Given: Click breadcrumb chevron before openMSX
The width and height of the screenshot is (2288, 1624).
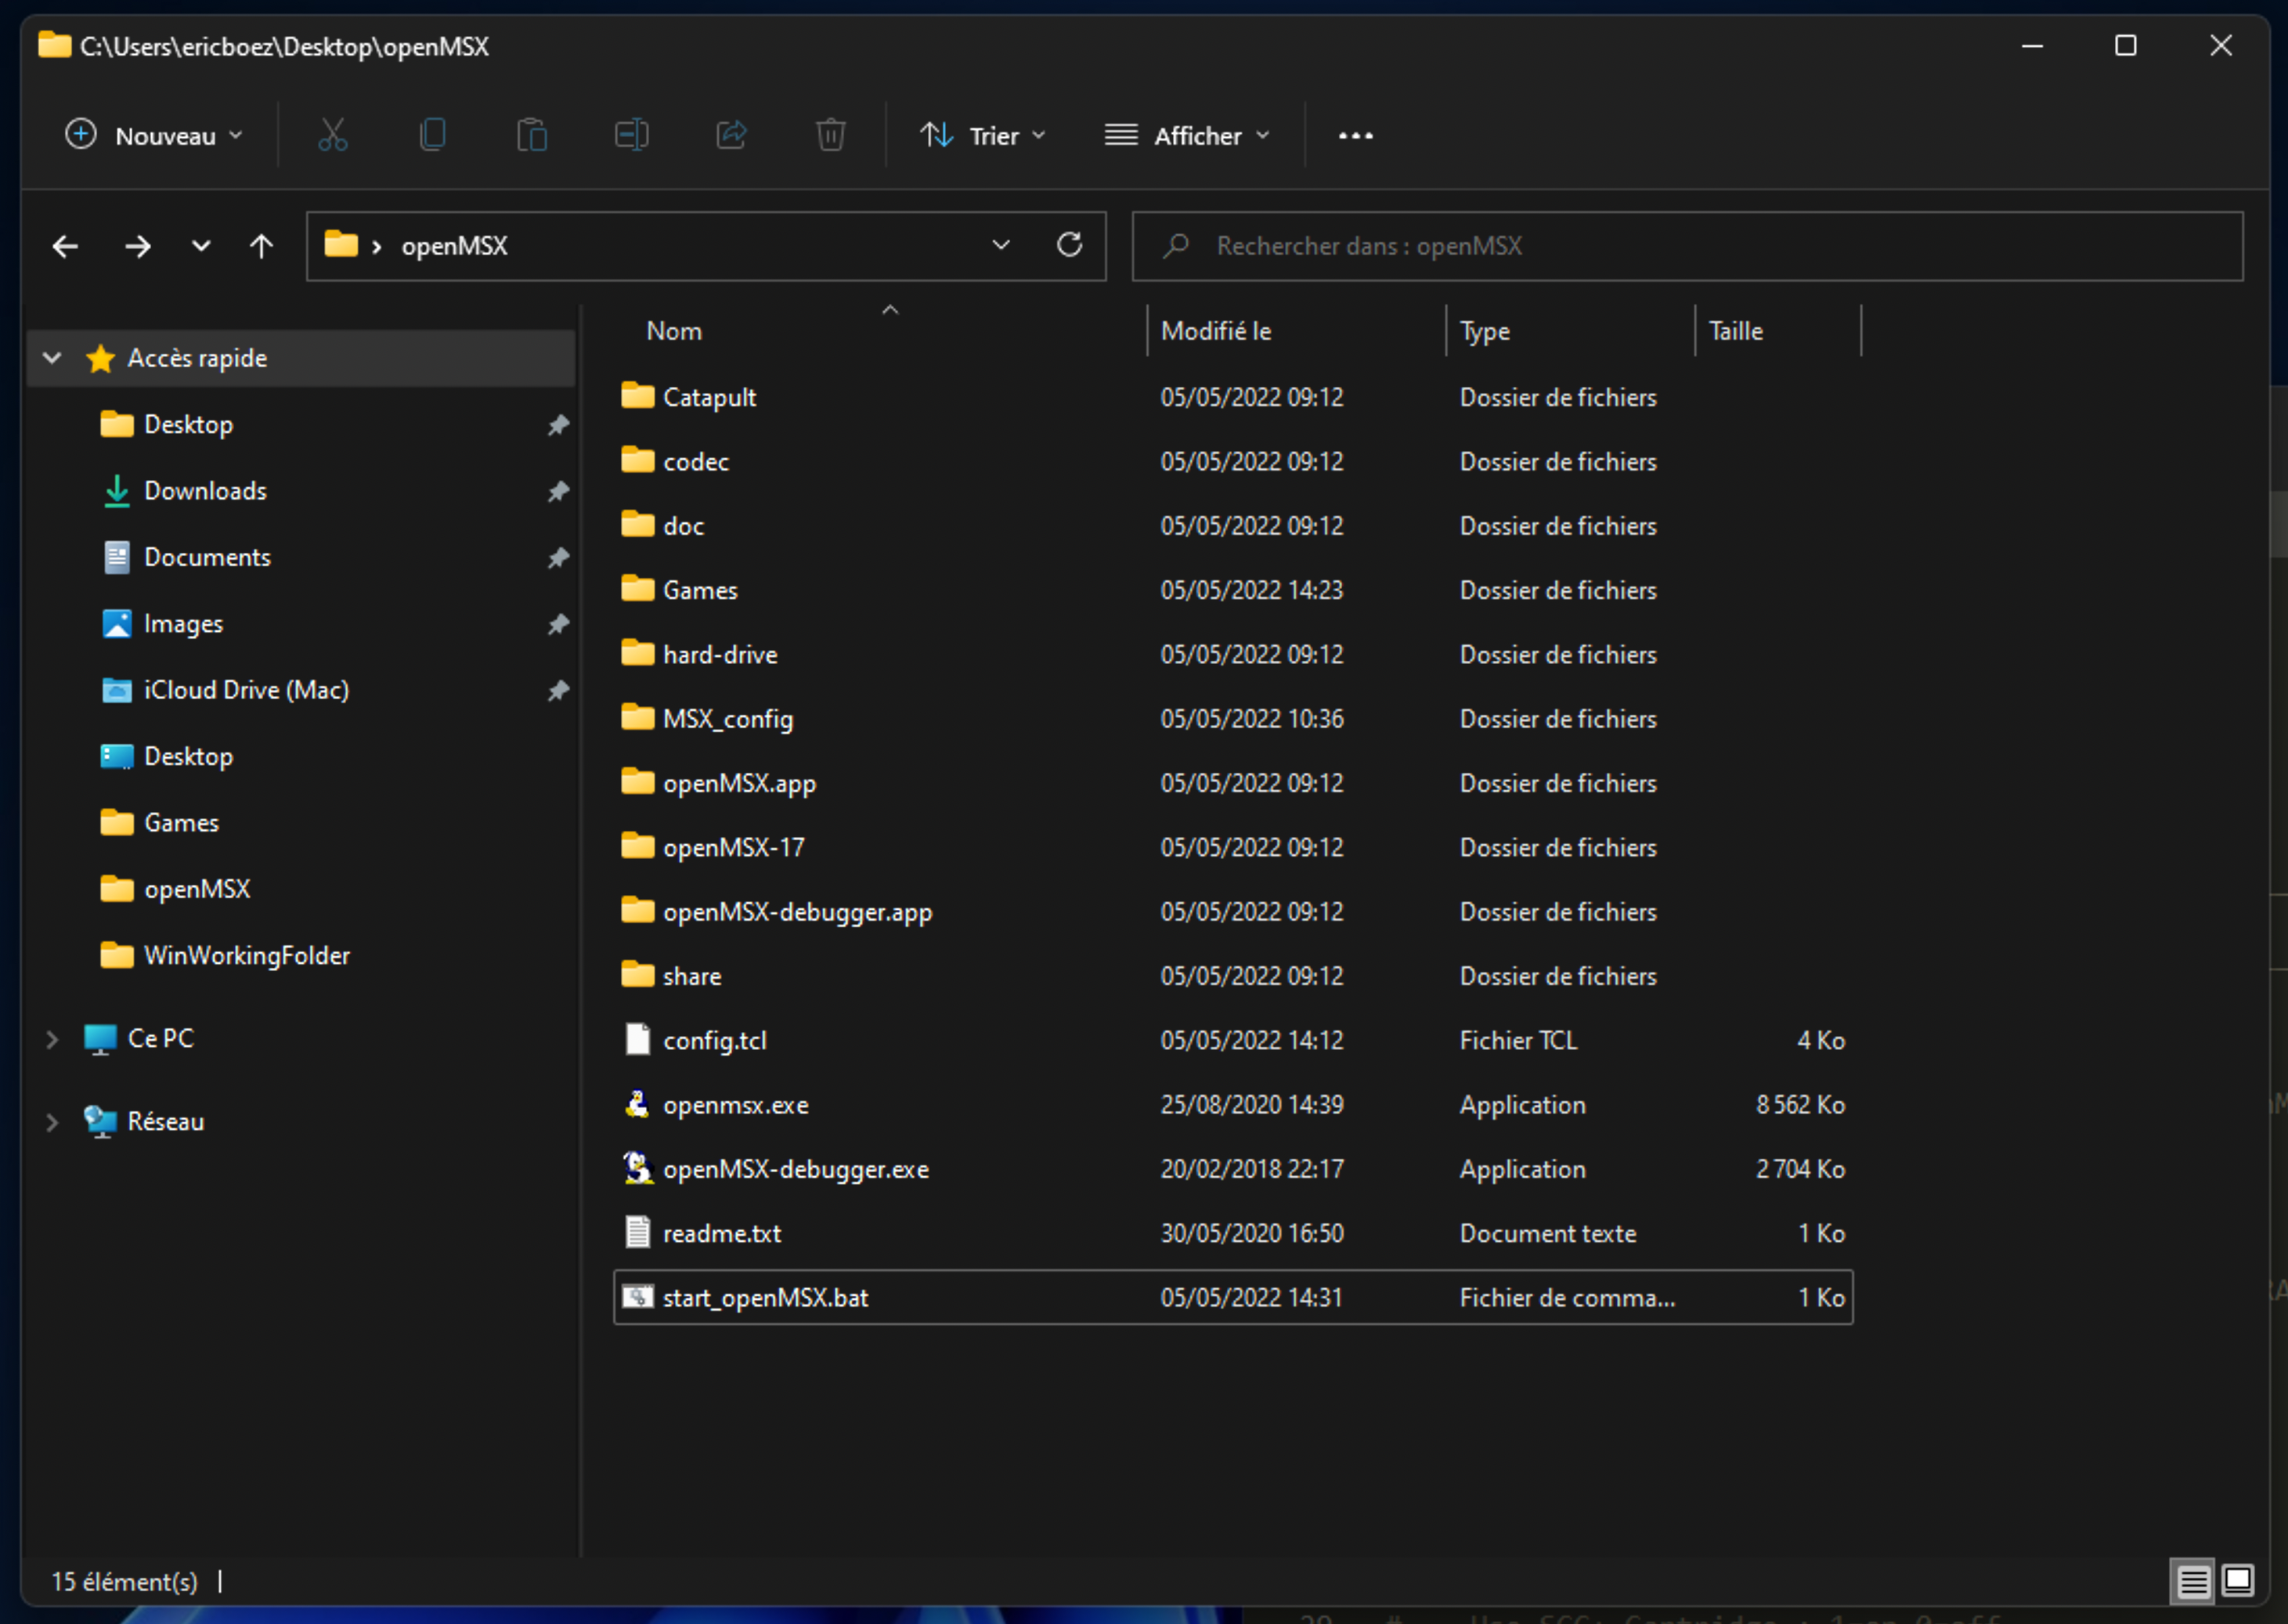Looking at the screenshot, I should pyautogui.click(x=377, y=247).
